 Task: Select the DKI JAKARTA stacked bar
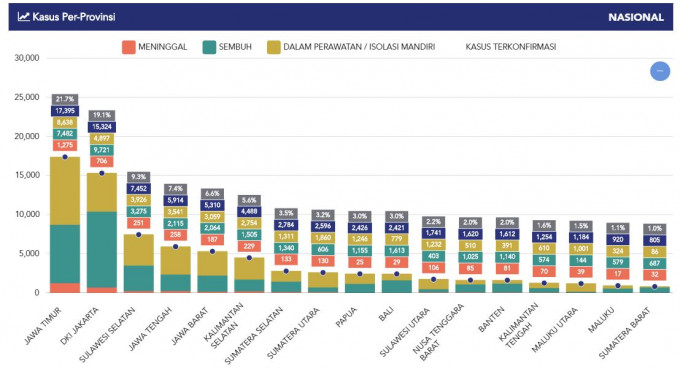(102, 233)
